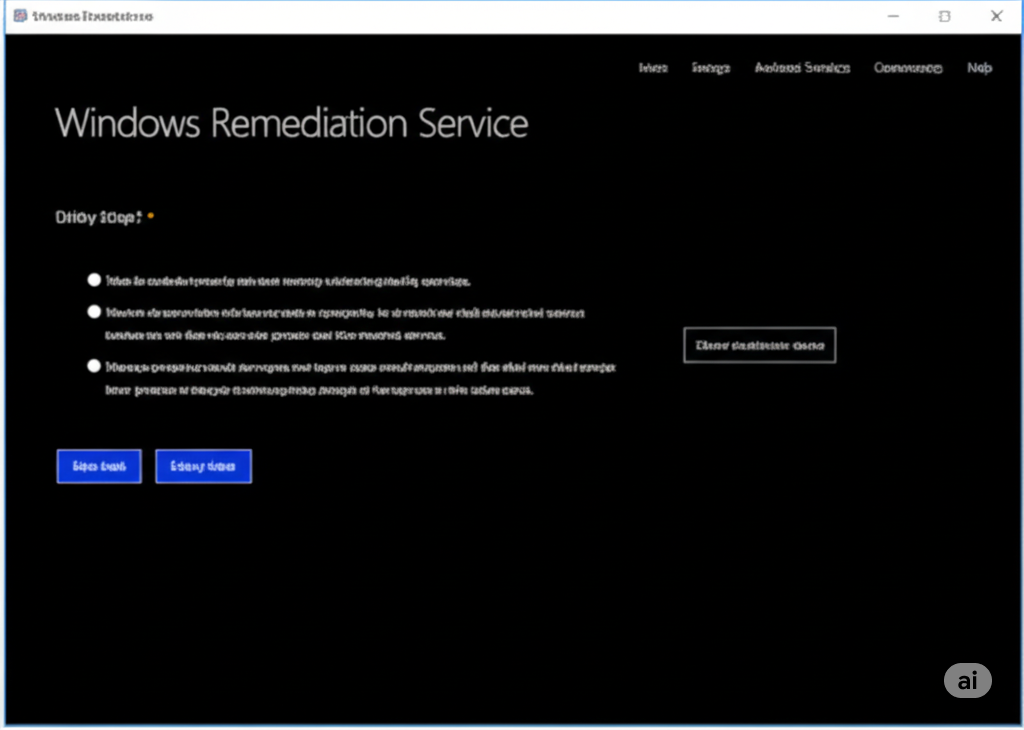Minimize the Windows Remediation Service window
Image resolution: width=1024 pixels, height=730 pixels.
(x=893, y=16)
